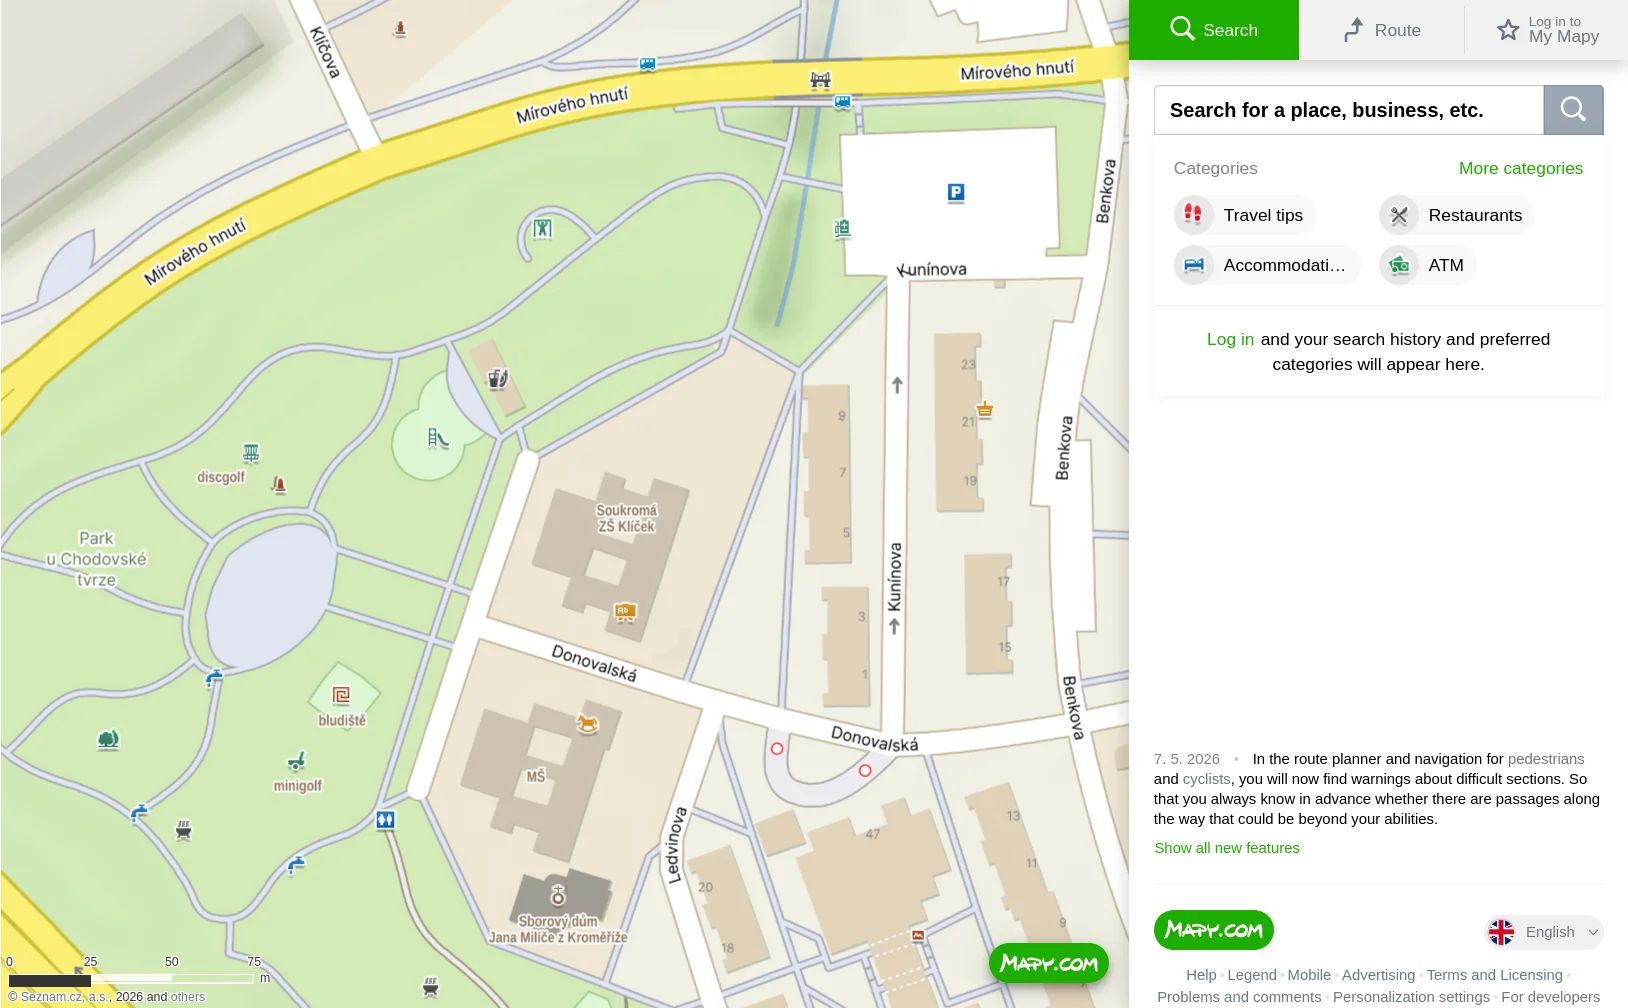The width and height of the screenshot is (1628, 1008).
Task: Open Help footer link
Action: 1201,975
